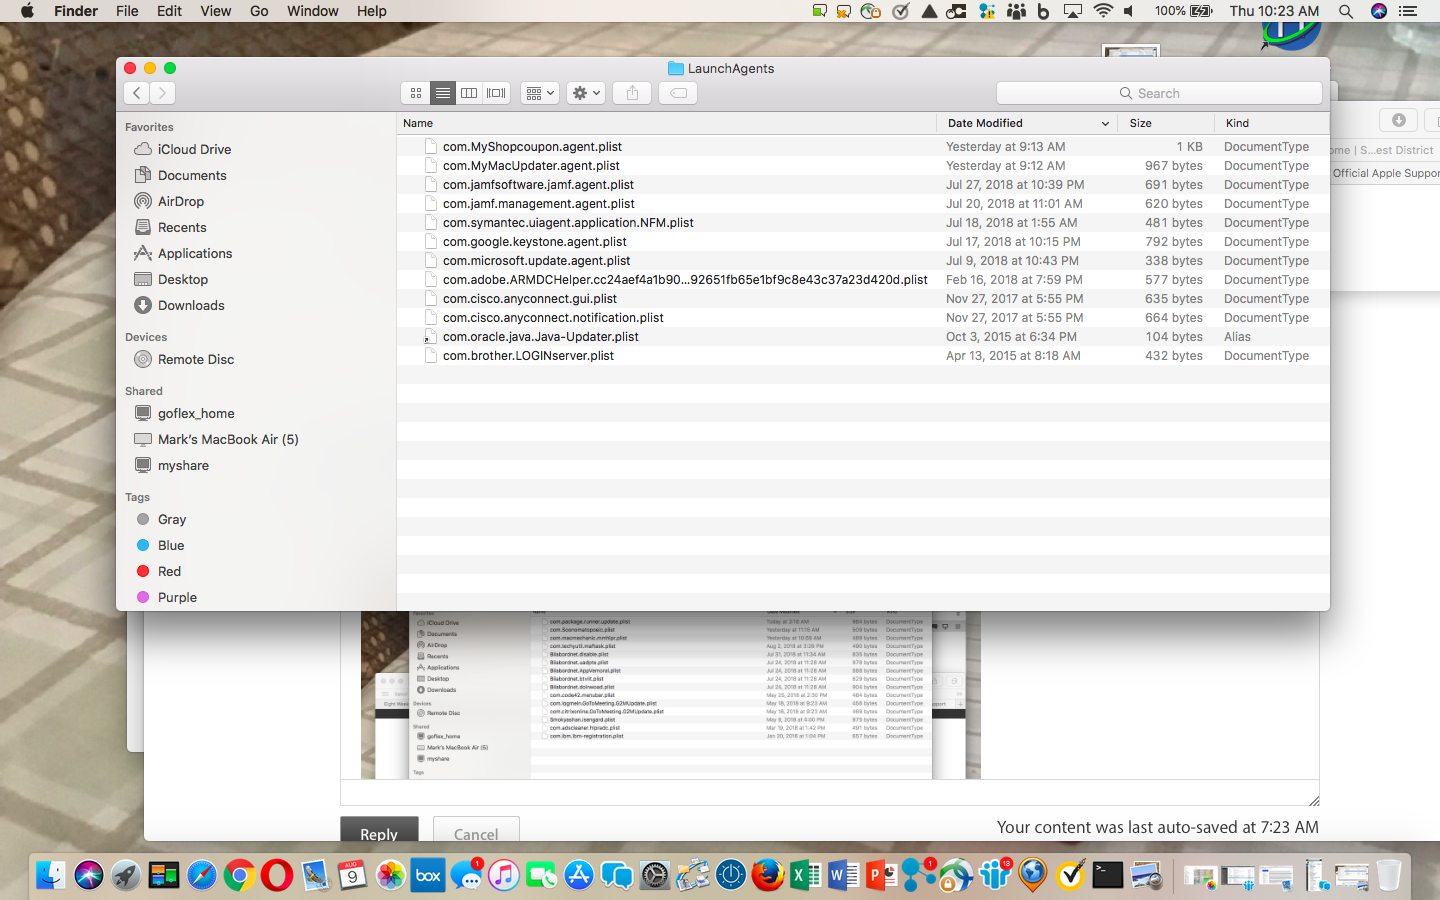Open the gear Action menu
This screenshot has height=900, width=1440.
(x=586, y=93)
